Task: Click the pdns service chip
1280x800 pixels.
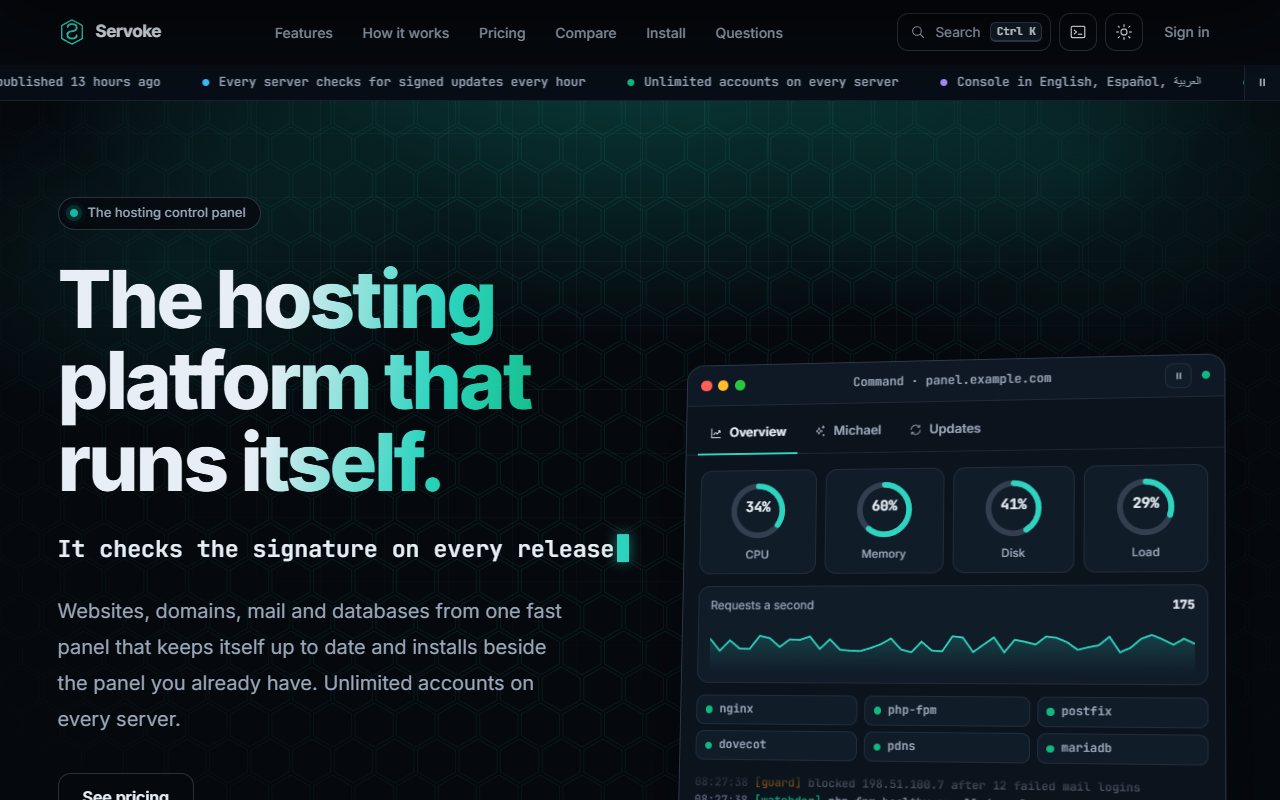Action: pos(947,747)
